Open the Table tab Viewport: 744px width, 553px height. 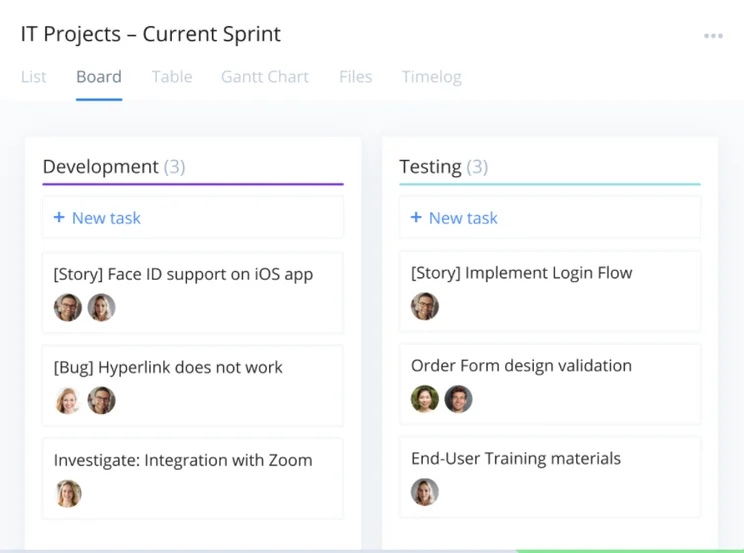[172, 76]
